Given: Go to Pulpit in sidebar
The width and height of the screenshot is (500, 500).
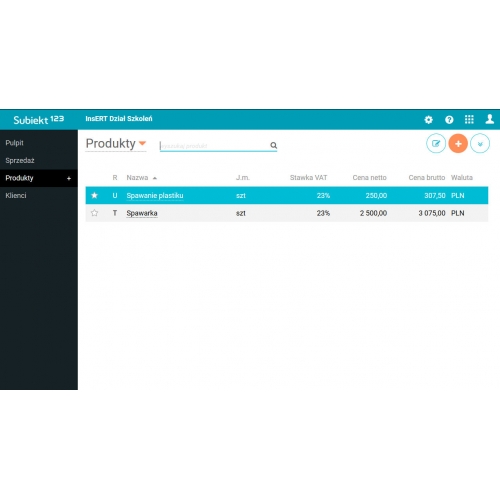Looking at the screenshot, I should tap(14, 143).
